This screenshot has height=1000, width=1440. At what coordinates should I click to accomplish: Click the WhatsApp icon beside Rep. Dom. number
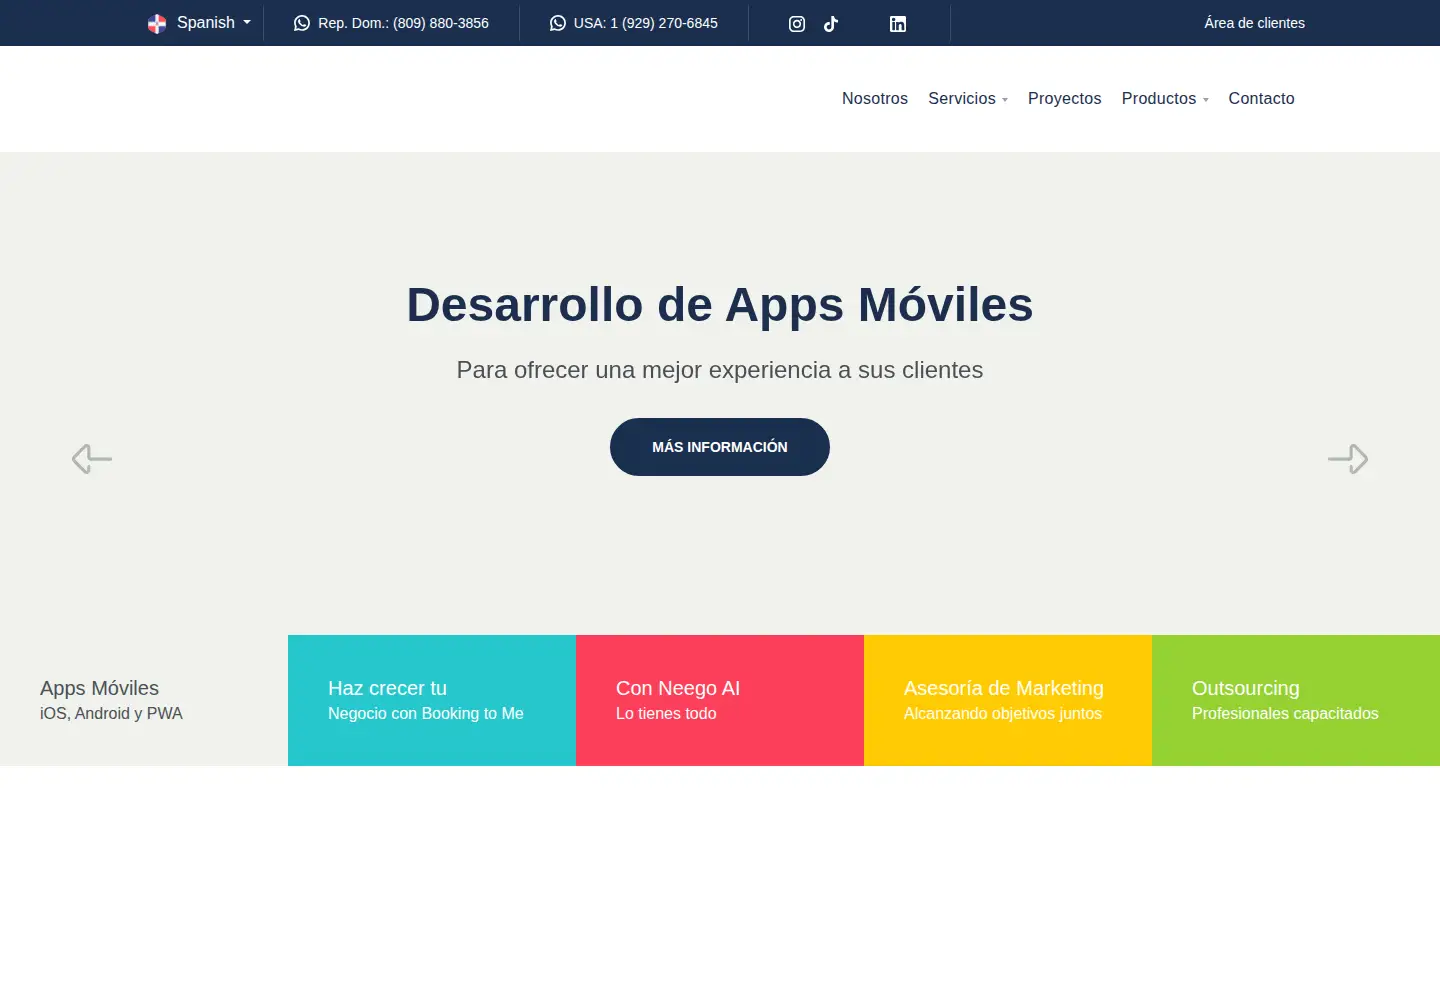302,23
